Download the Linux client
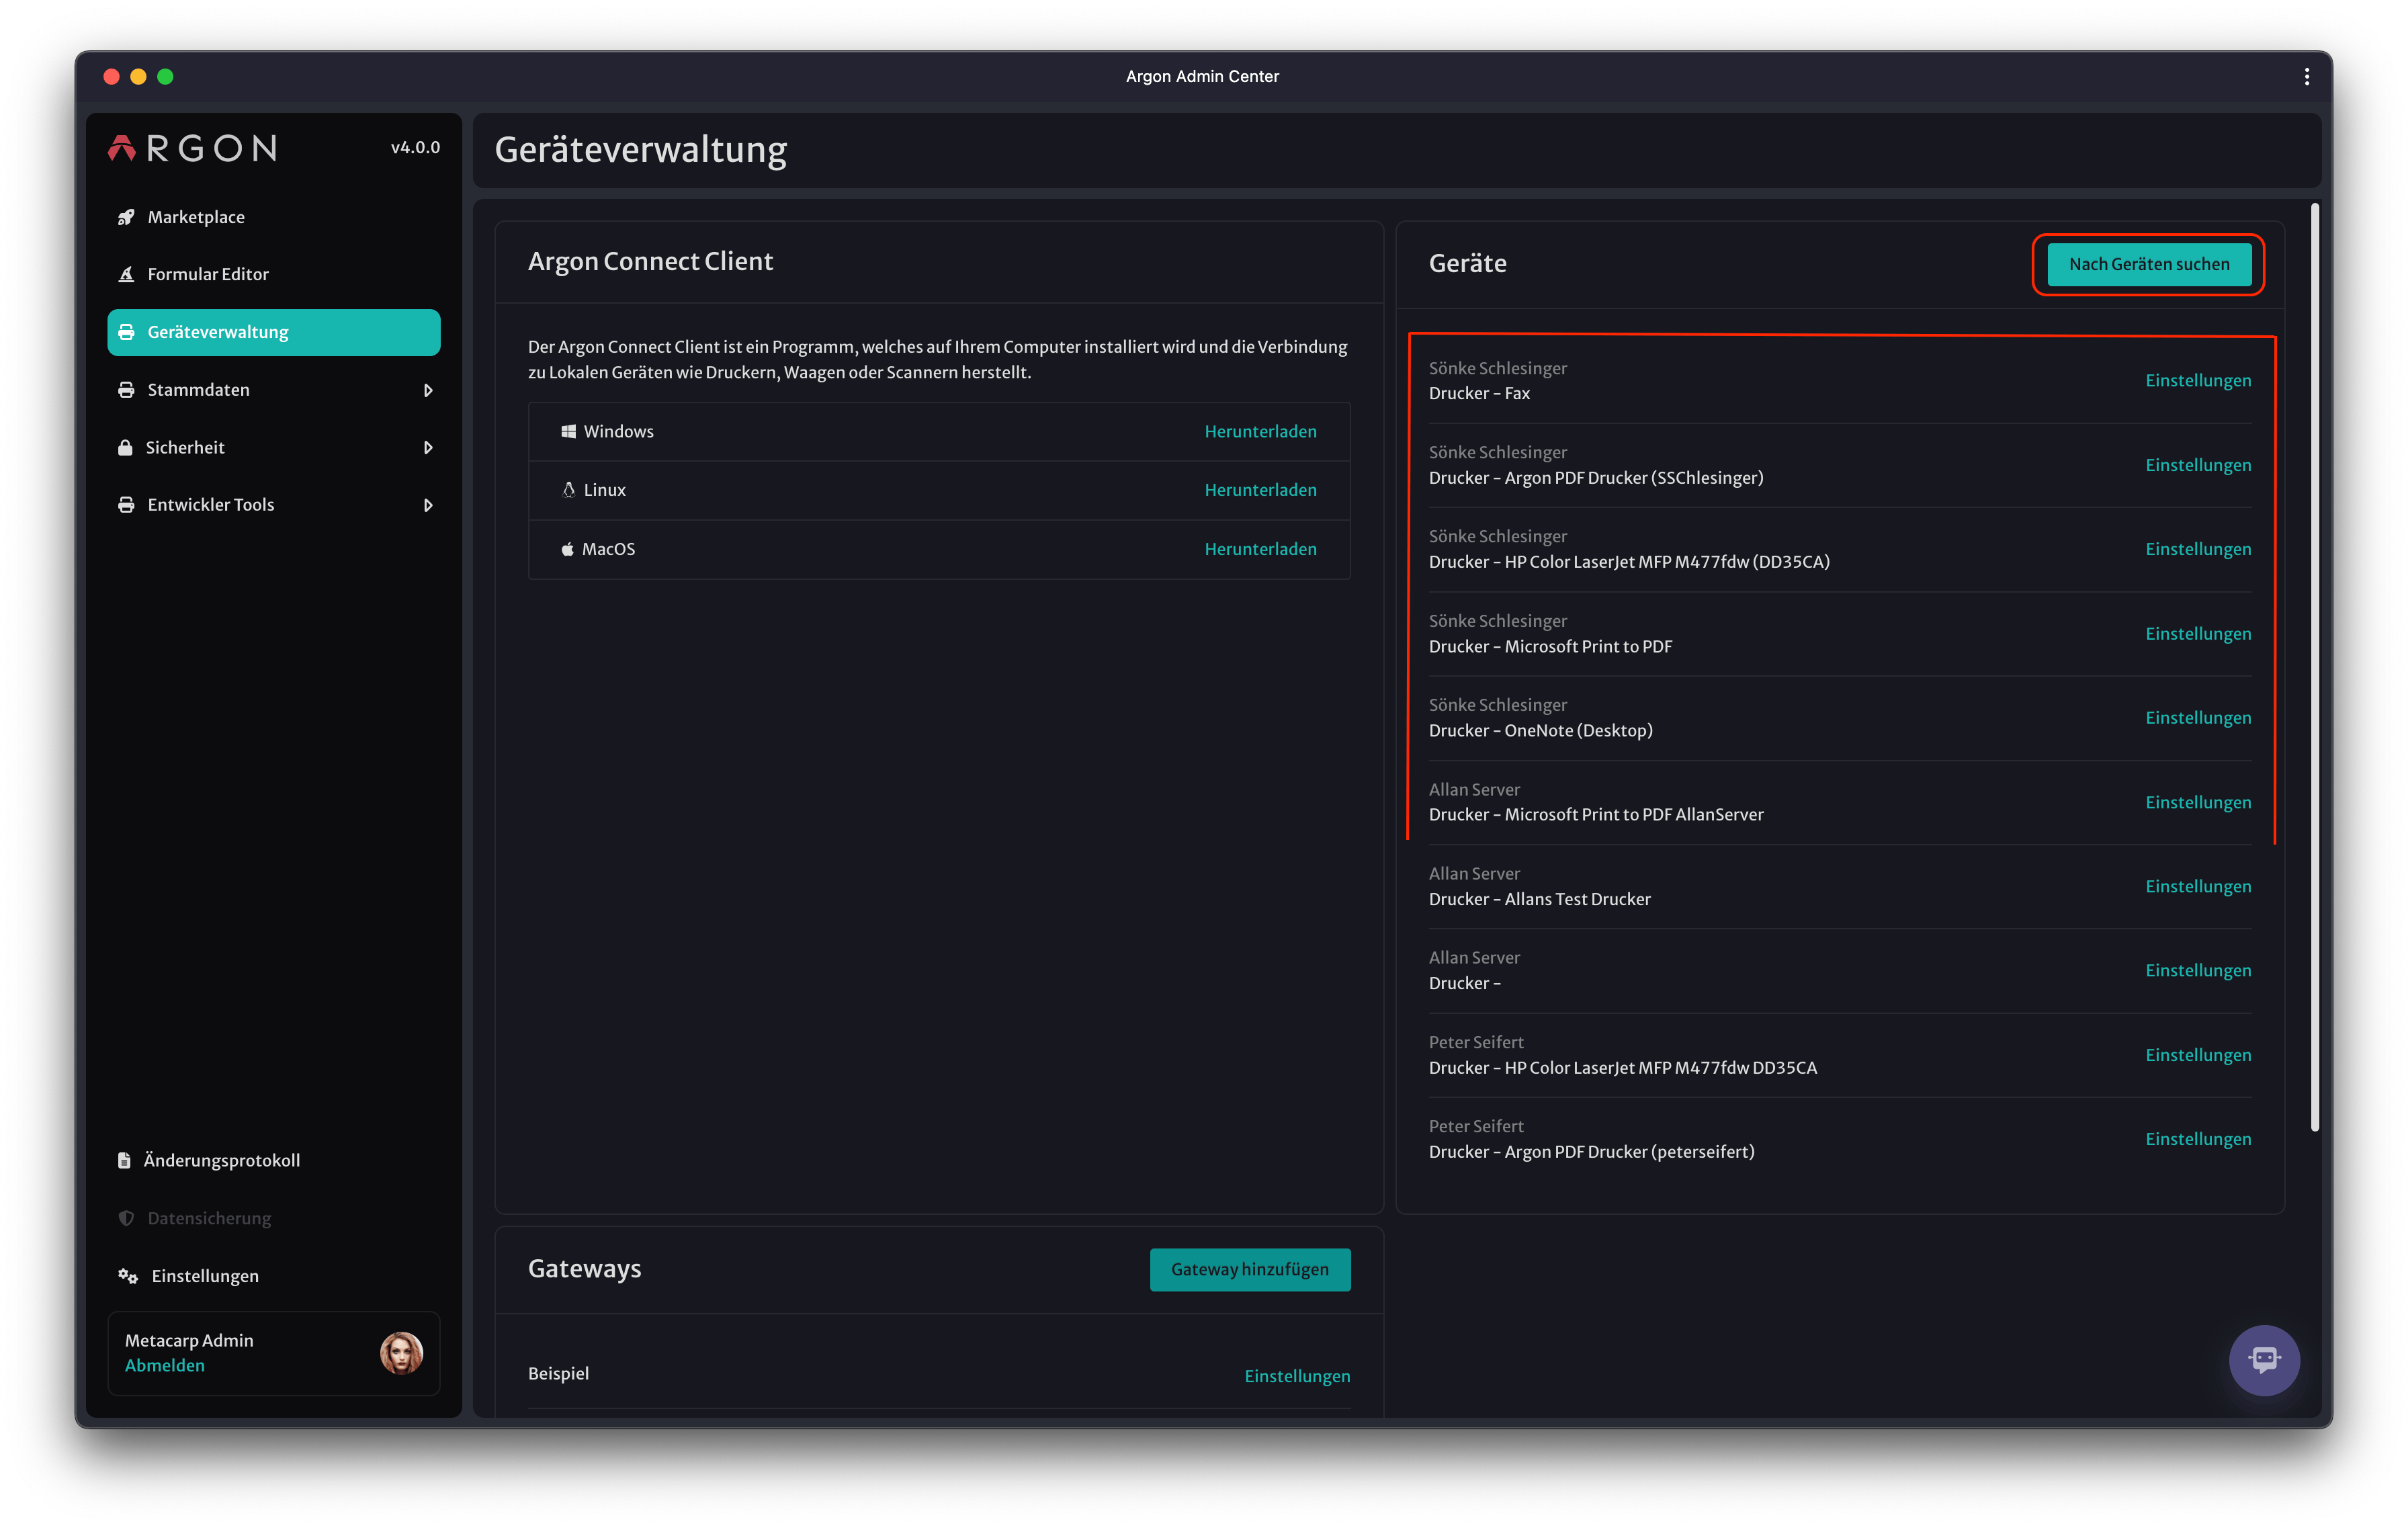Image resolution: width=2408 pixels, height=1528 pixels. pyautogui.click(x=1260, y=490)
